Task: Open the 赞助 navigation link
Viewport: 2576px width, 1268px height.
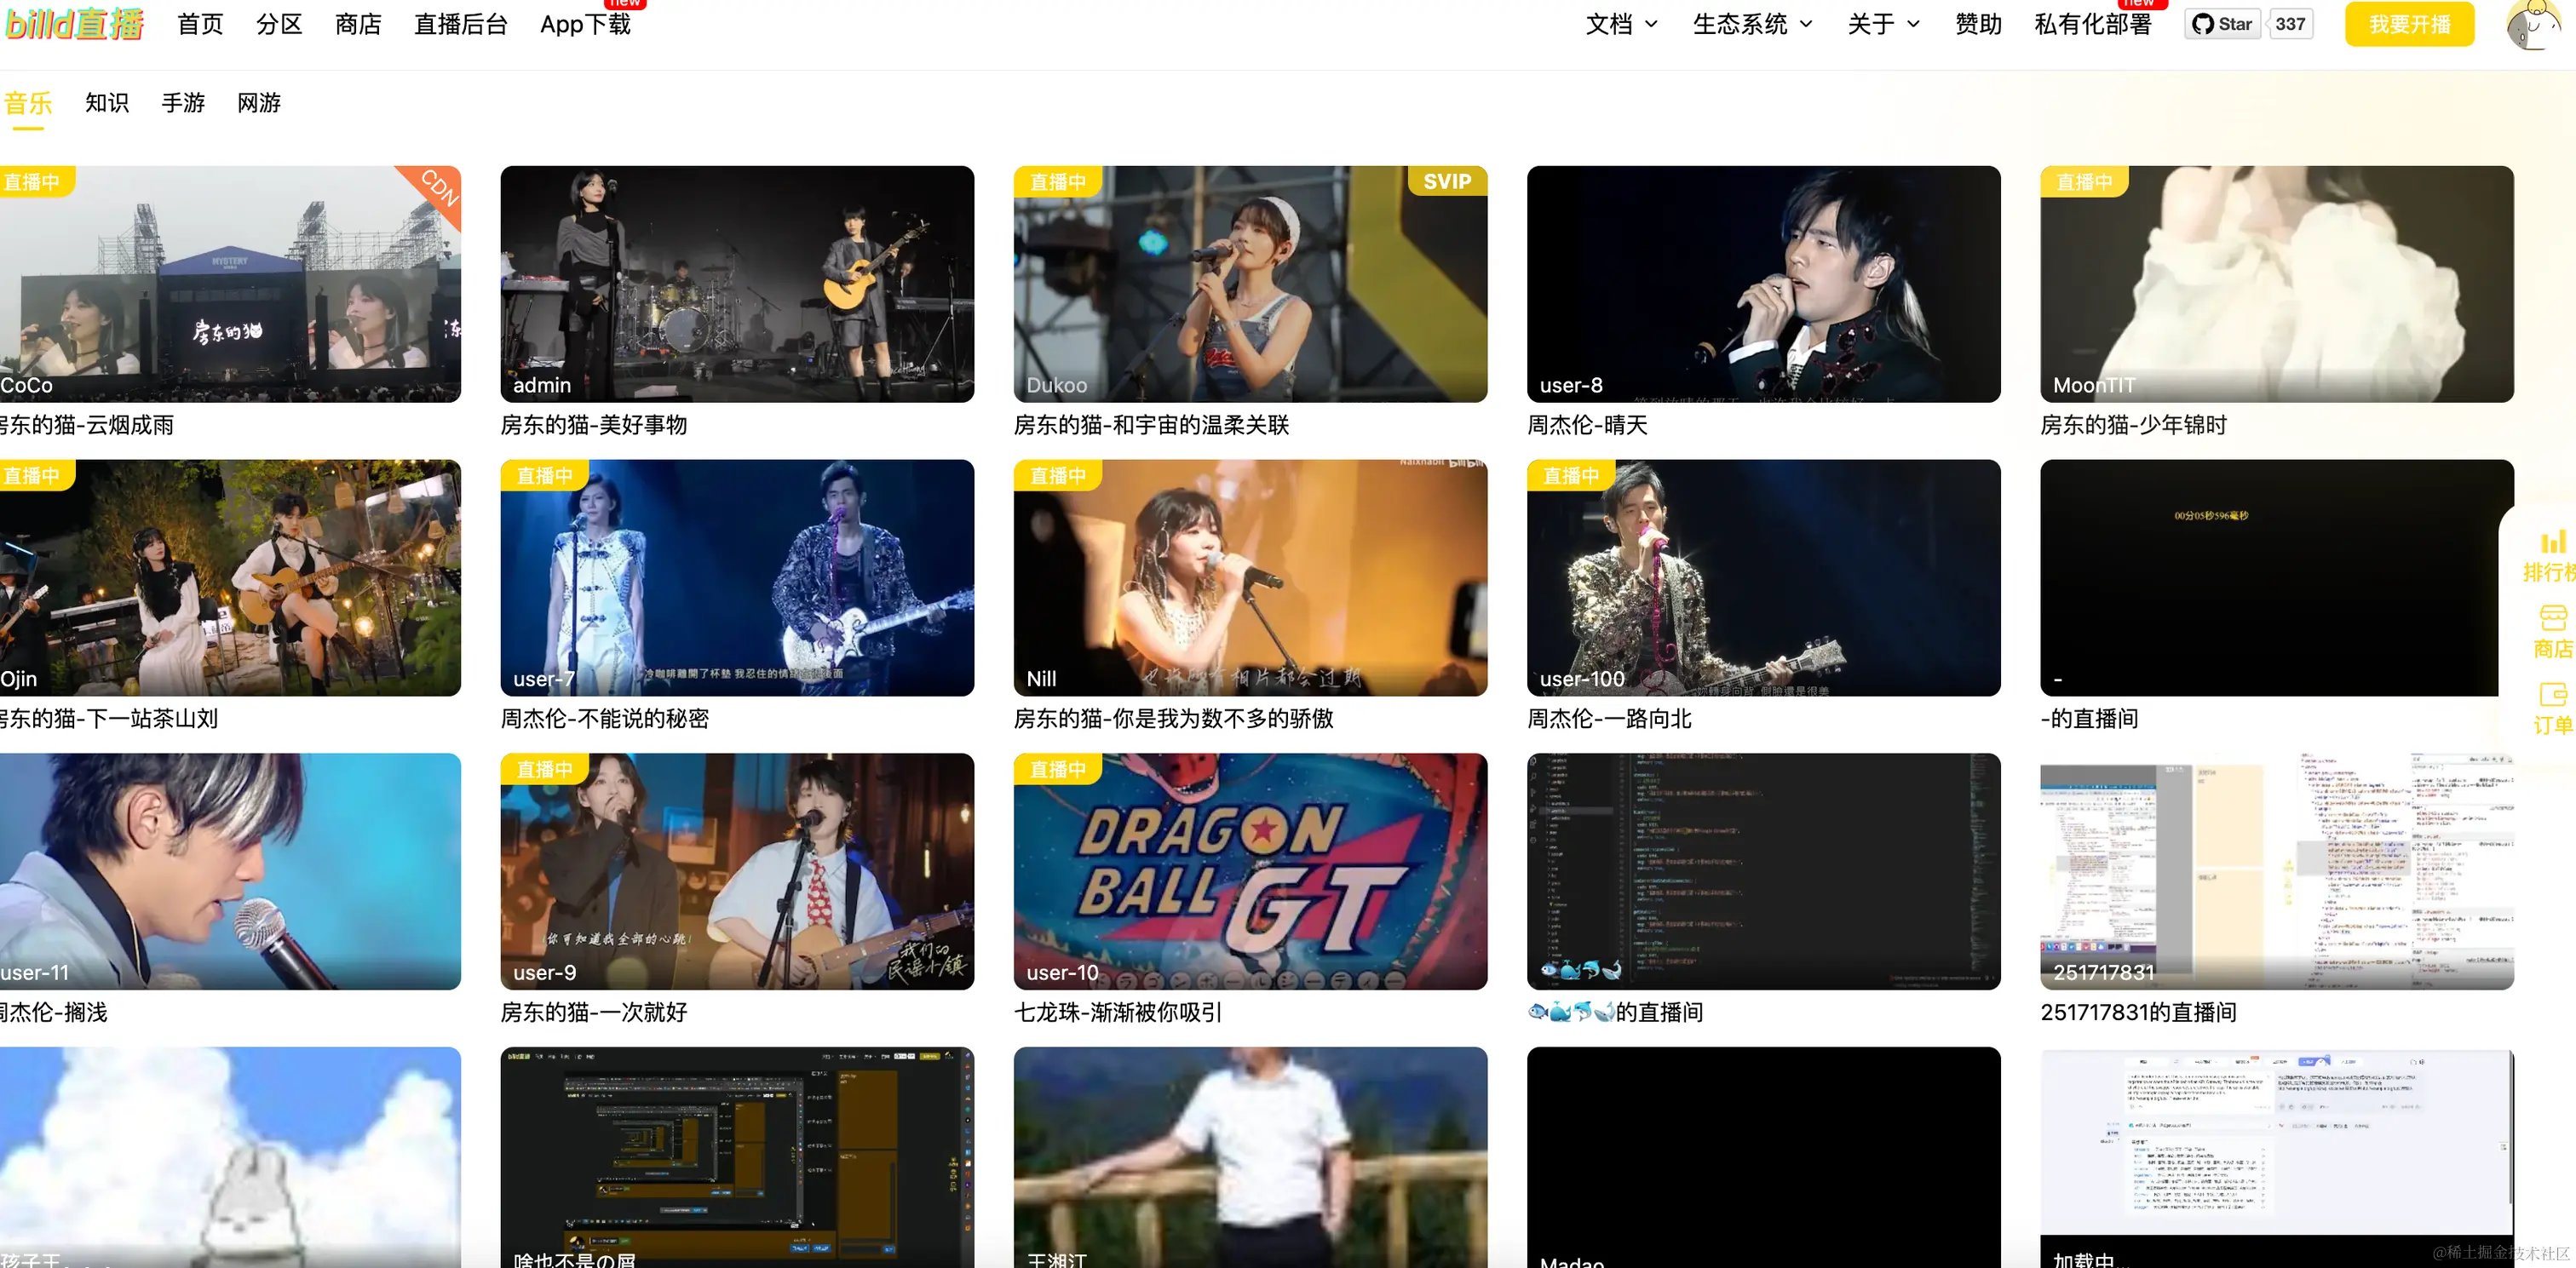Action: click(x=1978, y=24)
